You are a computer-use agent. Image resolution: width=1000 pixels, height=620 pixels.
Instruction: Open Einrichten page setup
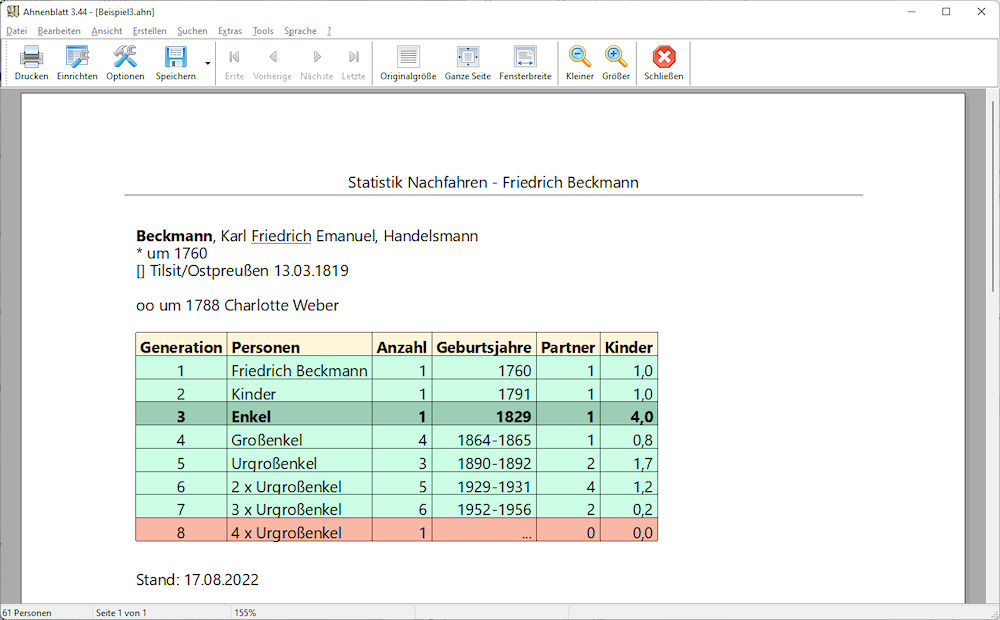click(x=77, y=57)
